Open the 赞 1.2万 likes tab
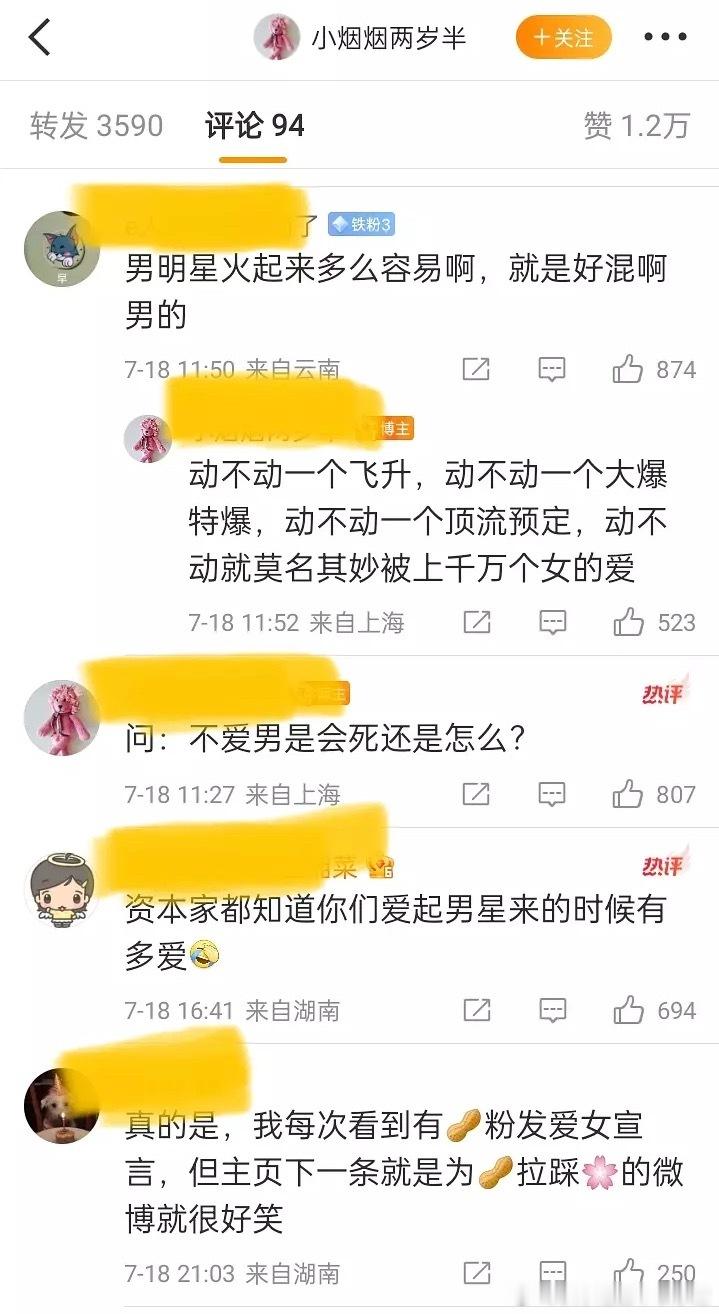719x1314 pixels. 637,125
